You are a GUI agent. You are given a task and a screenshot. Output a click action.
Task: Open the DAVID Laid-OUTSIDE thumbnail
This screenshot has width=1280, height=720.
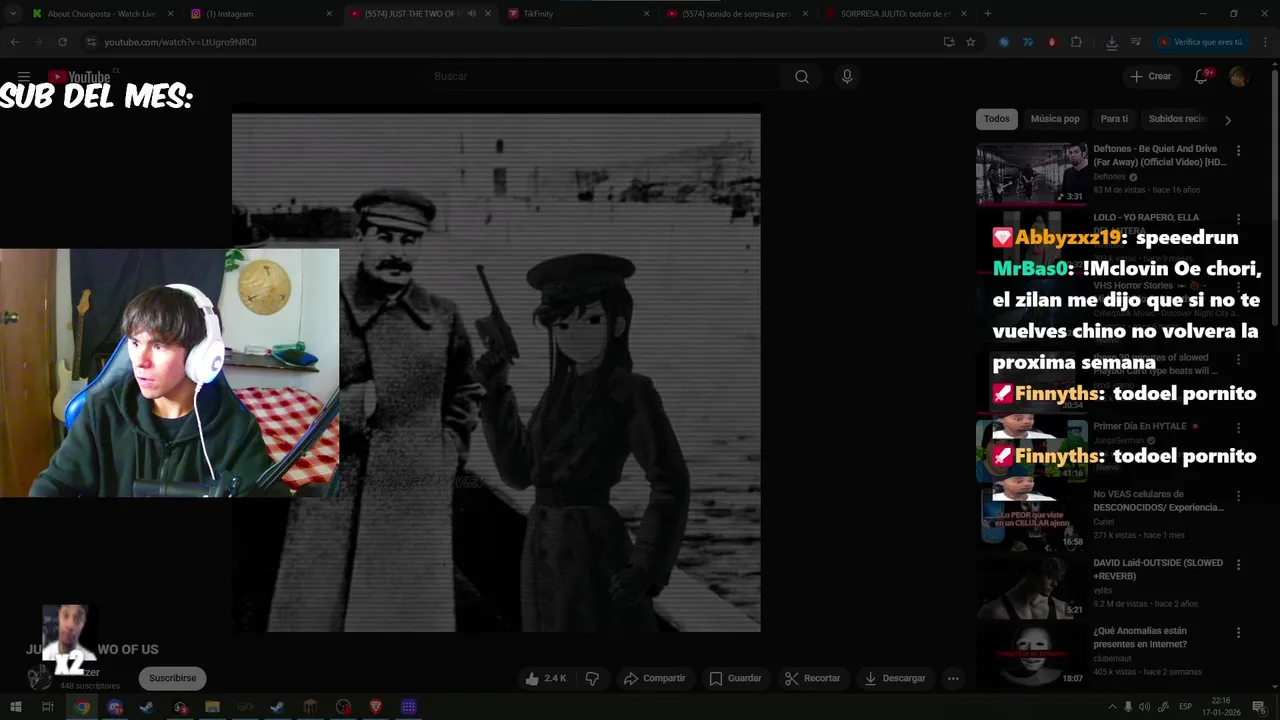tap(1031, 587)
